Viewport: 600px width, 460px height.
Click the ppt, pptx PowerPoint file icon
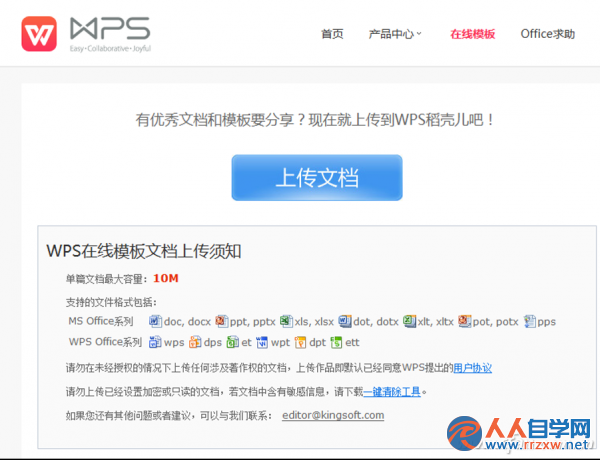click(x=222, y=321)
